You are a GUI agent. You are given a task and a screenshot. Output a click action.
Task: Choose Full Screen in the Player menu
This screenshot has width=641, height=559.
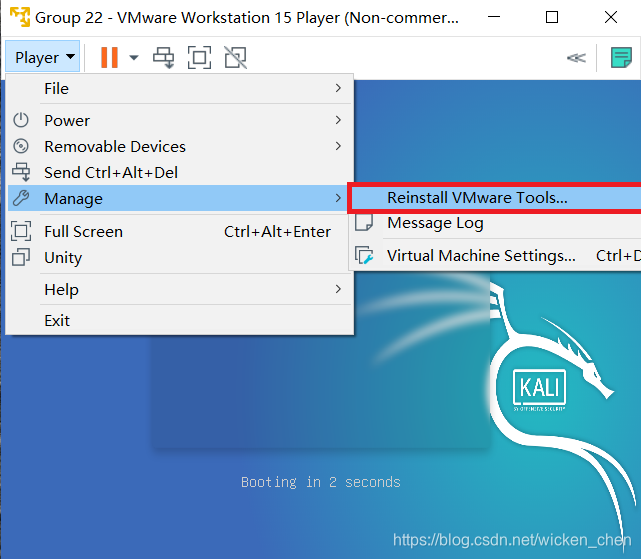[x=180, y=231]
